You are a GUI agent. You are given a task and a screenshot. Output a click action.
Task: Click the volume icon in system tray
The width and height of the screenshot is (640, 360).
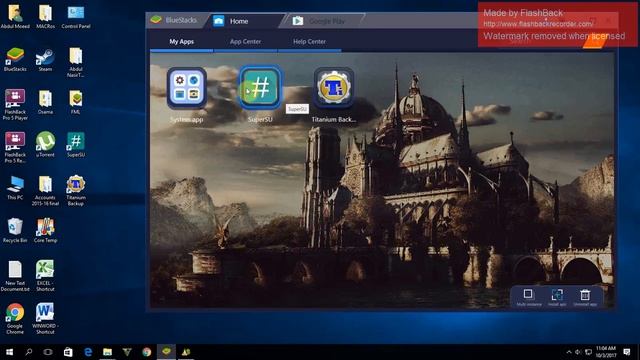pos(578,352)
